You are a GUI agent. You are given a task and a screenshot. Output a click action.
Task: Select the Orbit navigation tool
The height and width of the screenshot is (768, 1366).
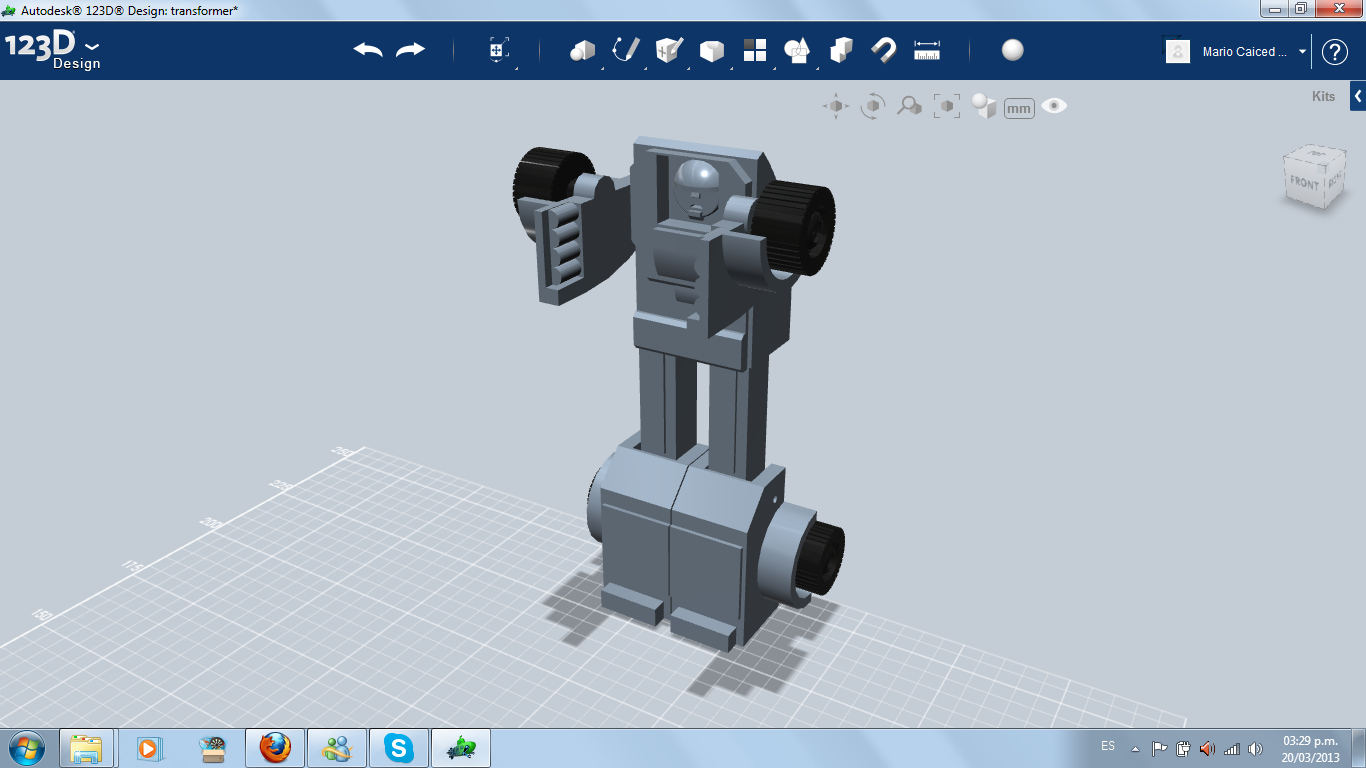pos(873,106)
